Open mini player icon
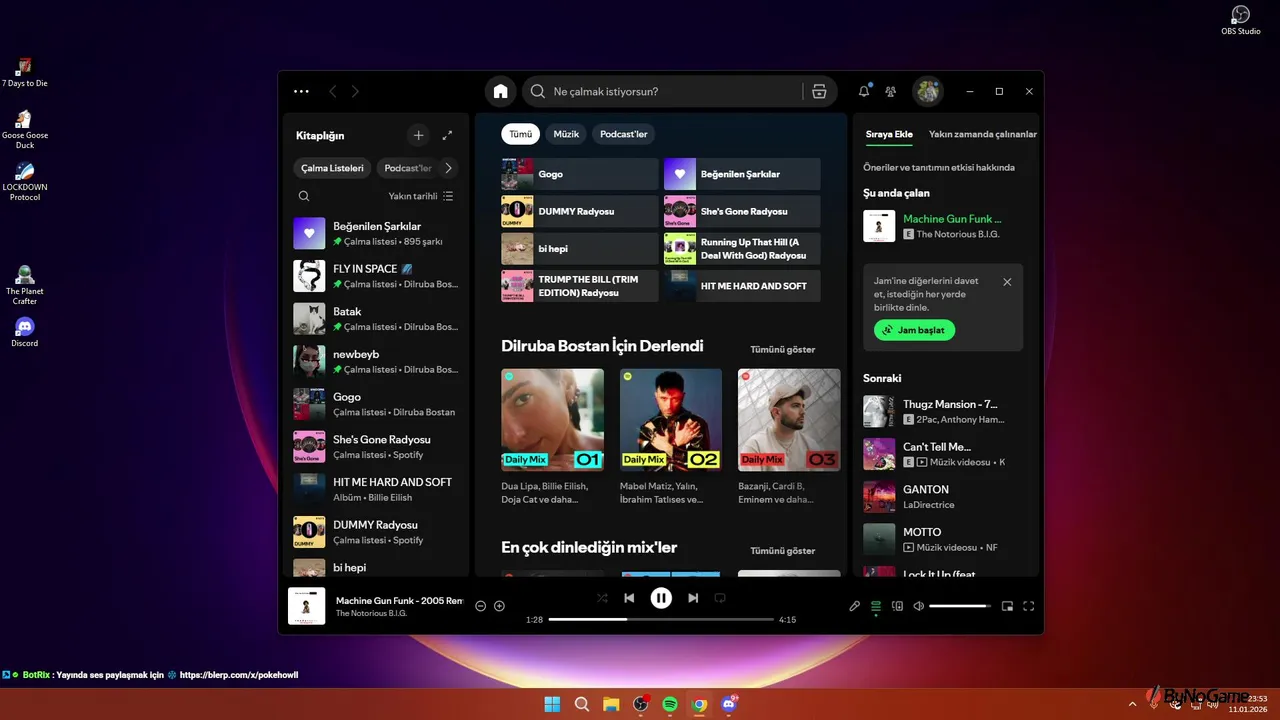This screenshot has height=720, width=1280. tap(1007, 606)
